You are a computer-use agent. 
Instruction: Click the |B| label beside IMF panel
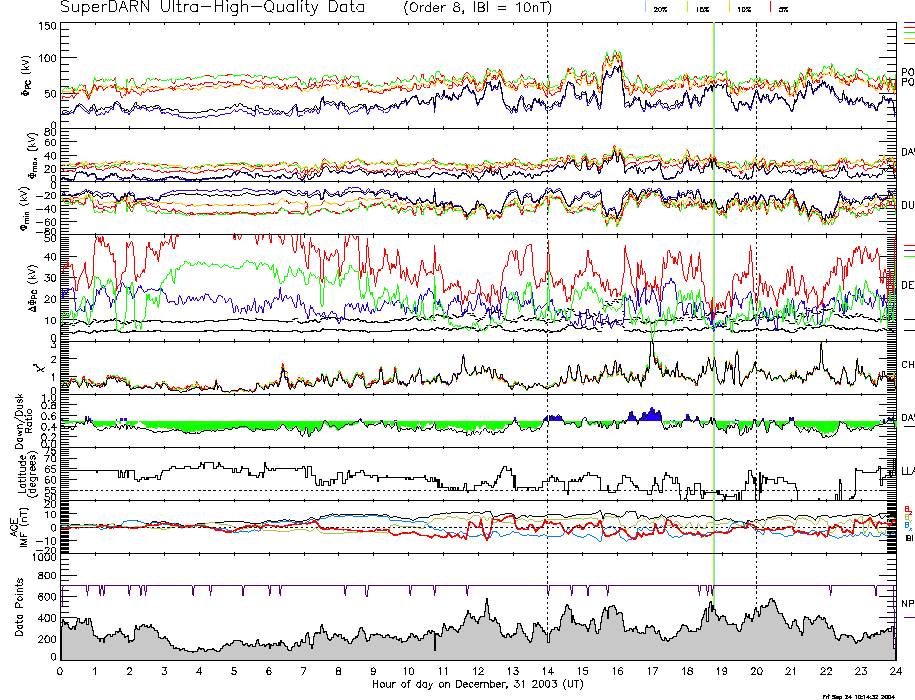point(906,539)
